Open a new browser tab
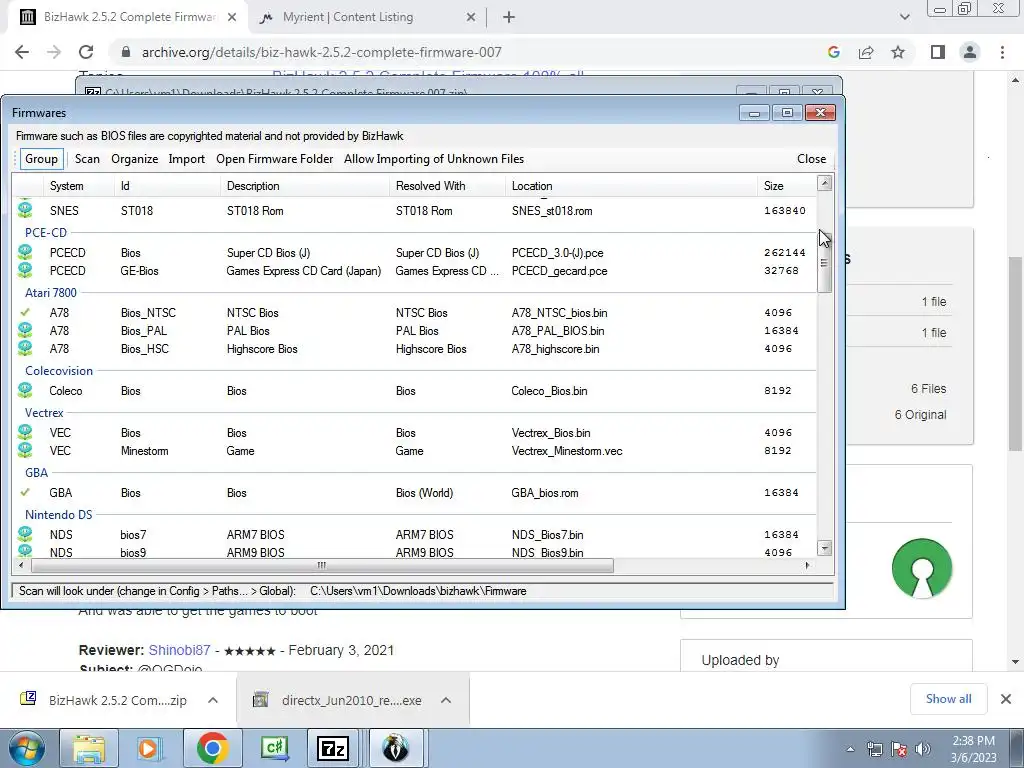The height and width of the screenshot is (768, 1024). coord(509,18)
